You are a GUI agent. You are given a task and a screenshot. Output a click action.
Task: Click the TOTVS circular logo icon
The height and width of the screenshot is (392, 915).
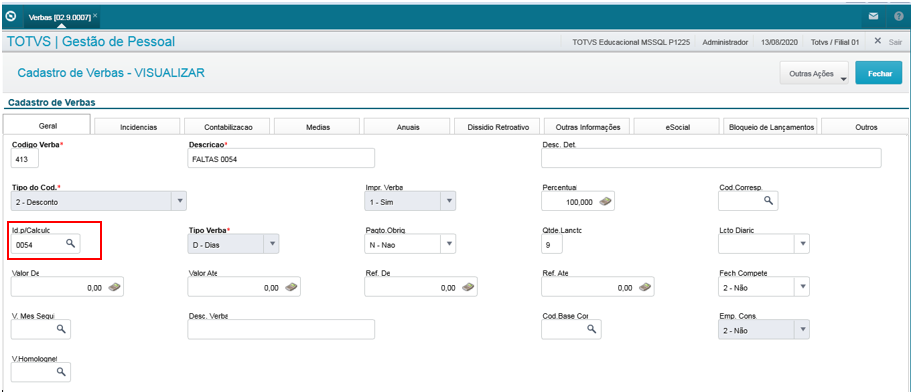coord(11,17)
